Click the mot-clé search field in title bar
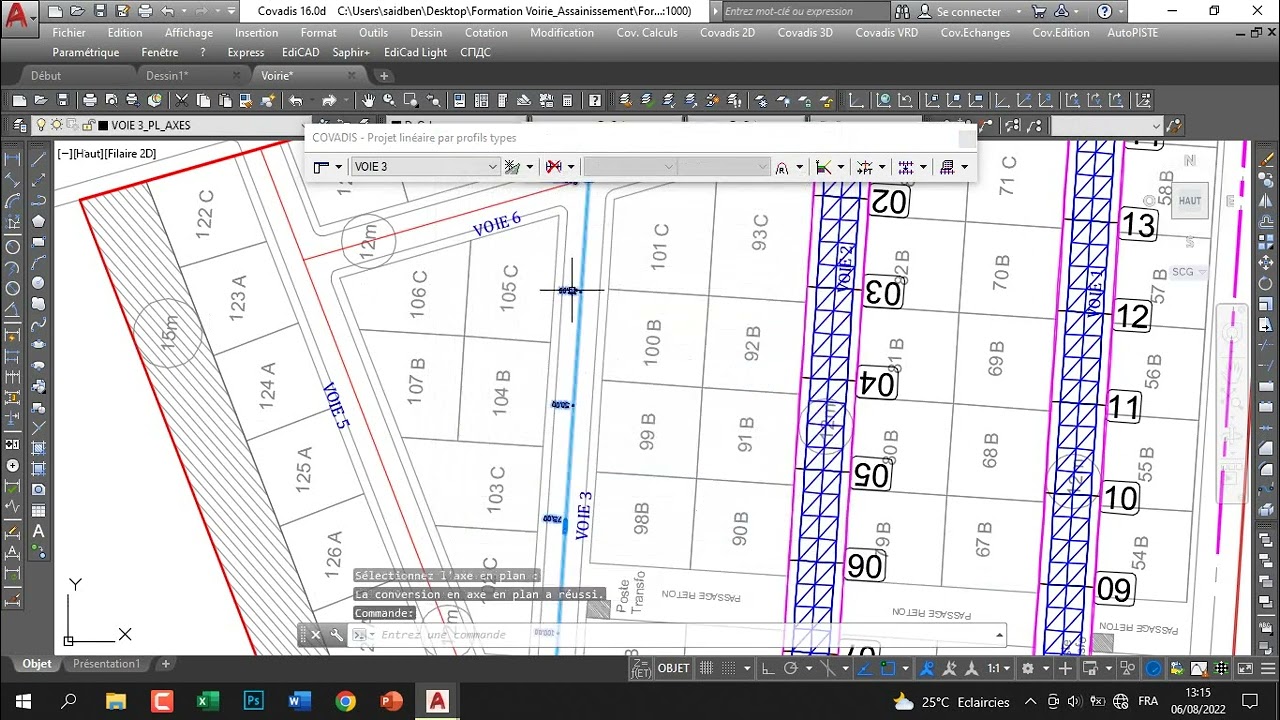This screenshot has width=1280, height=720. pyautogui.click(x=804, y=12)
